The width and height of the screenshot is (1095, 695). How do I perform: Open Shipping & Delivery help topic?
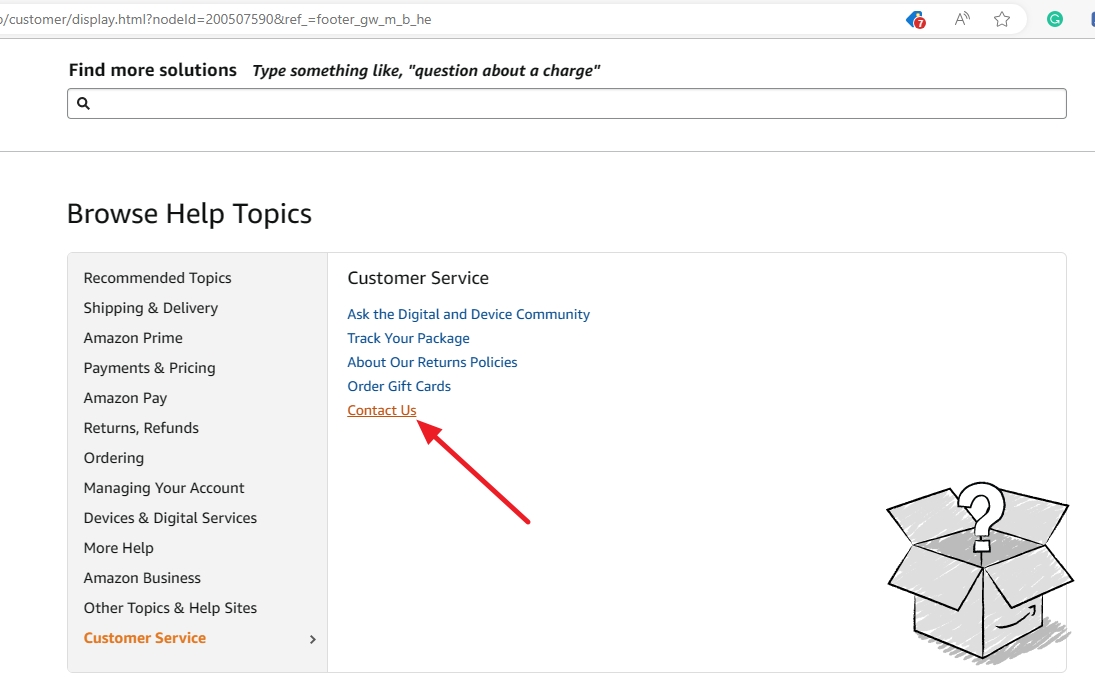(x=151, y=308)
